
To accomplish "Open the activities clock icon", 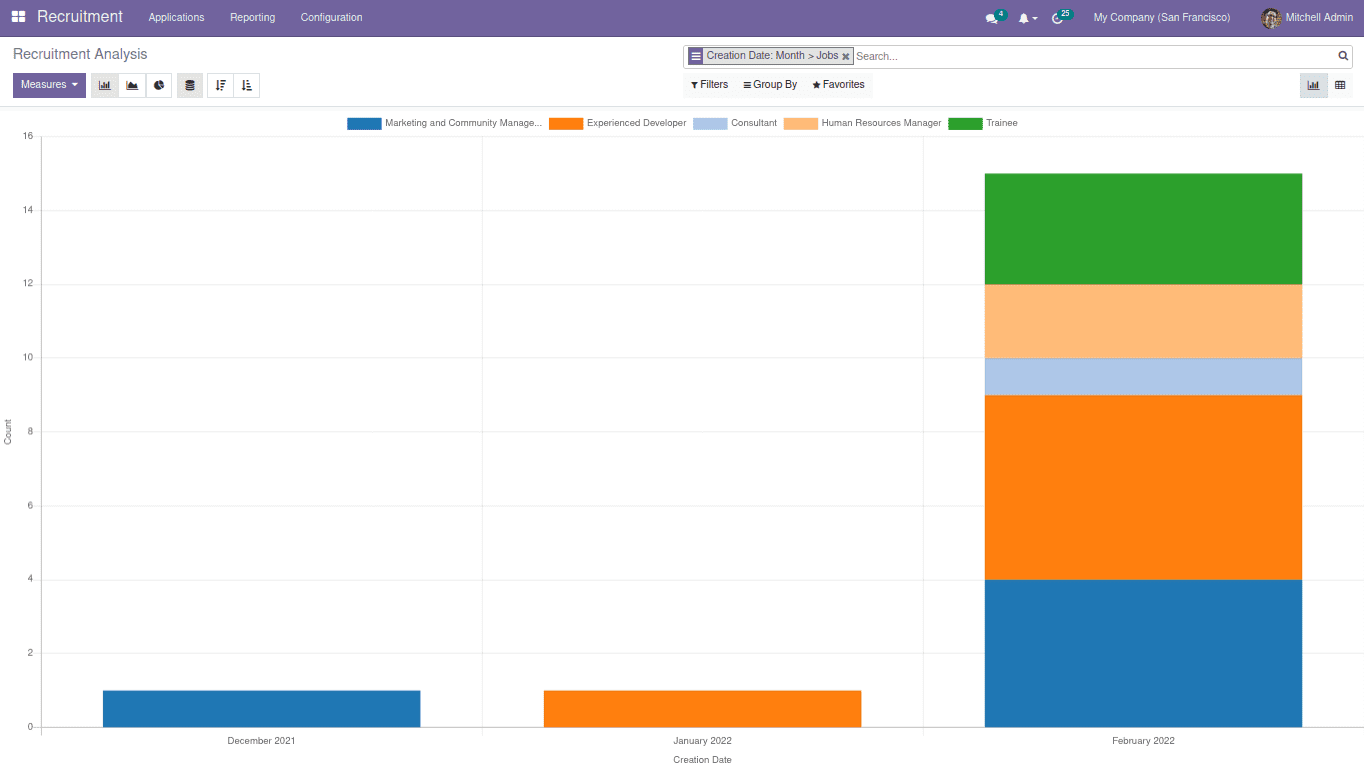I will (1058, 18).
